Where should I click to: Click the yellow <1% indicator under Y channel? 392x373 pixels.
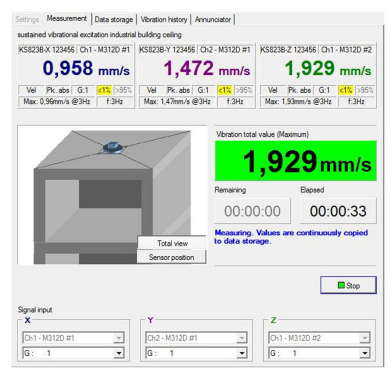(x=225, y=90)
